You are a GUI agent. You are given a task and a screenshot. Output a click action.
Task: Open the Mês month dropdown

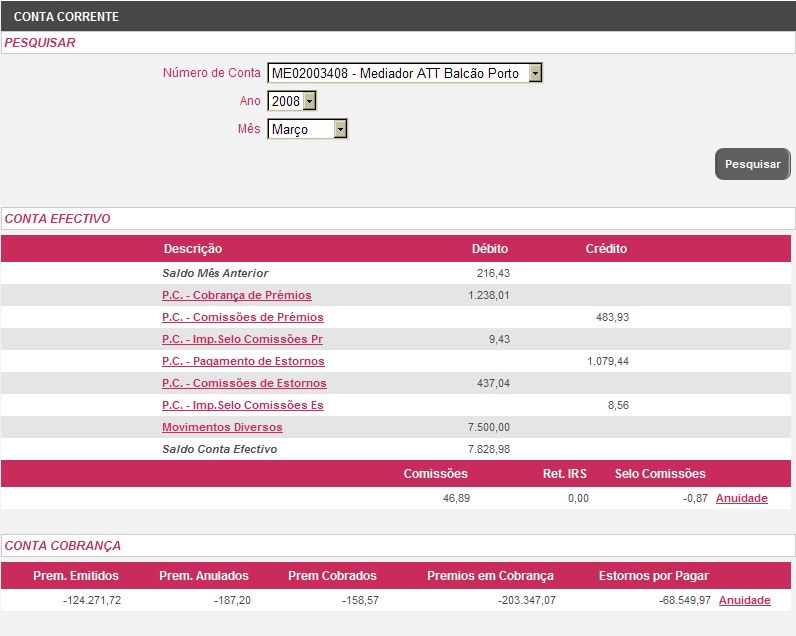[340, 129]
